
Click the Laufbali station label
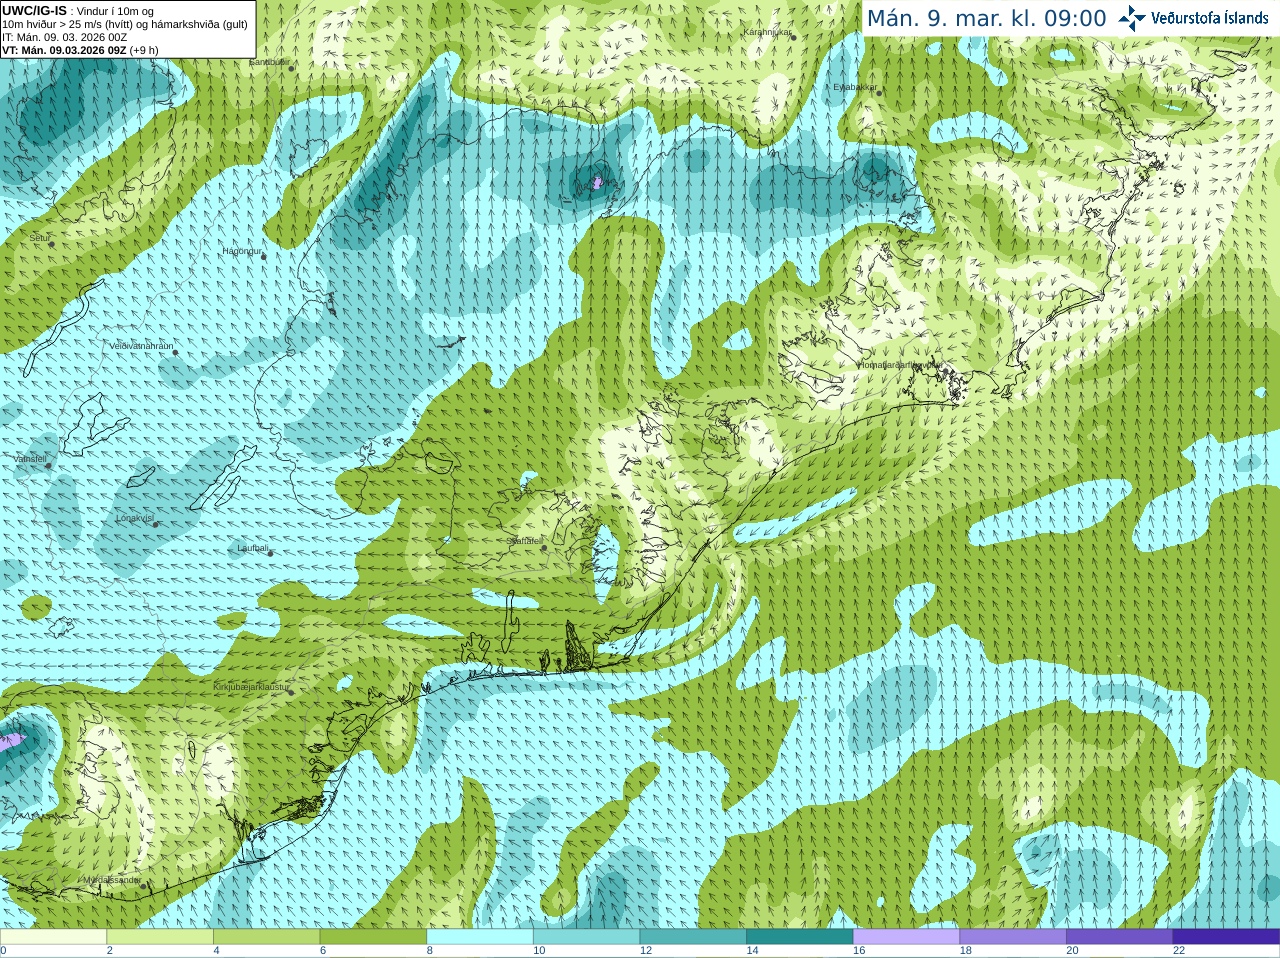point(253,548)
